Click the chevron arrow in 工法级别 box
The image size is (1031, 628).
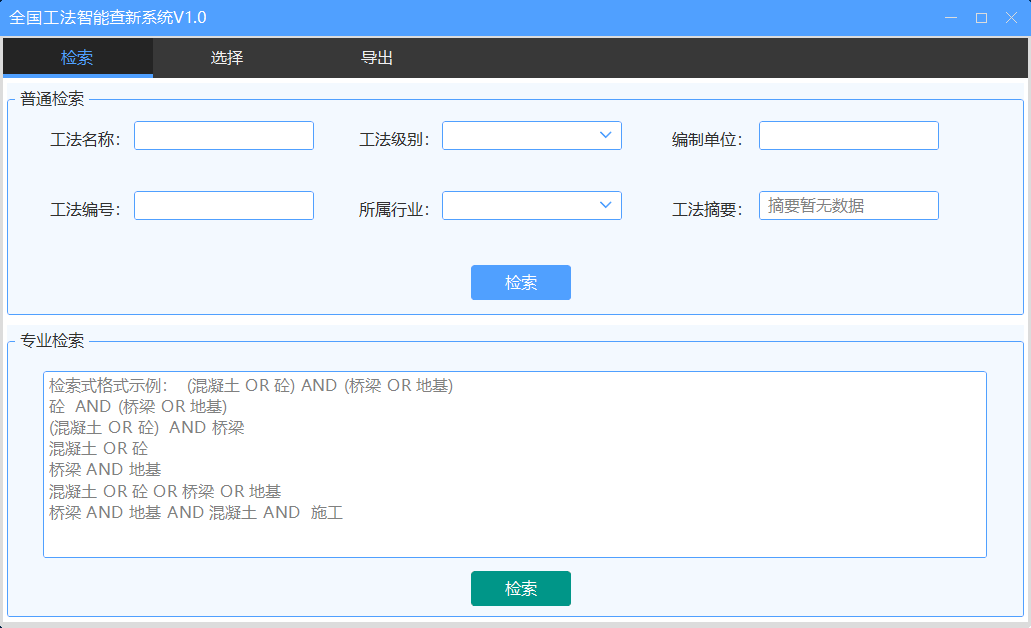[x=605, y=136]
